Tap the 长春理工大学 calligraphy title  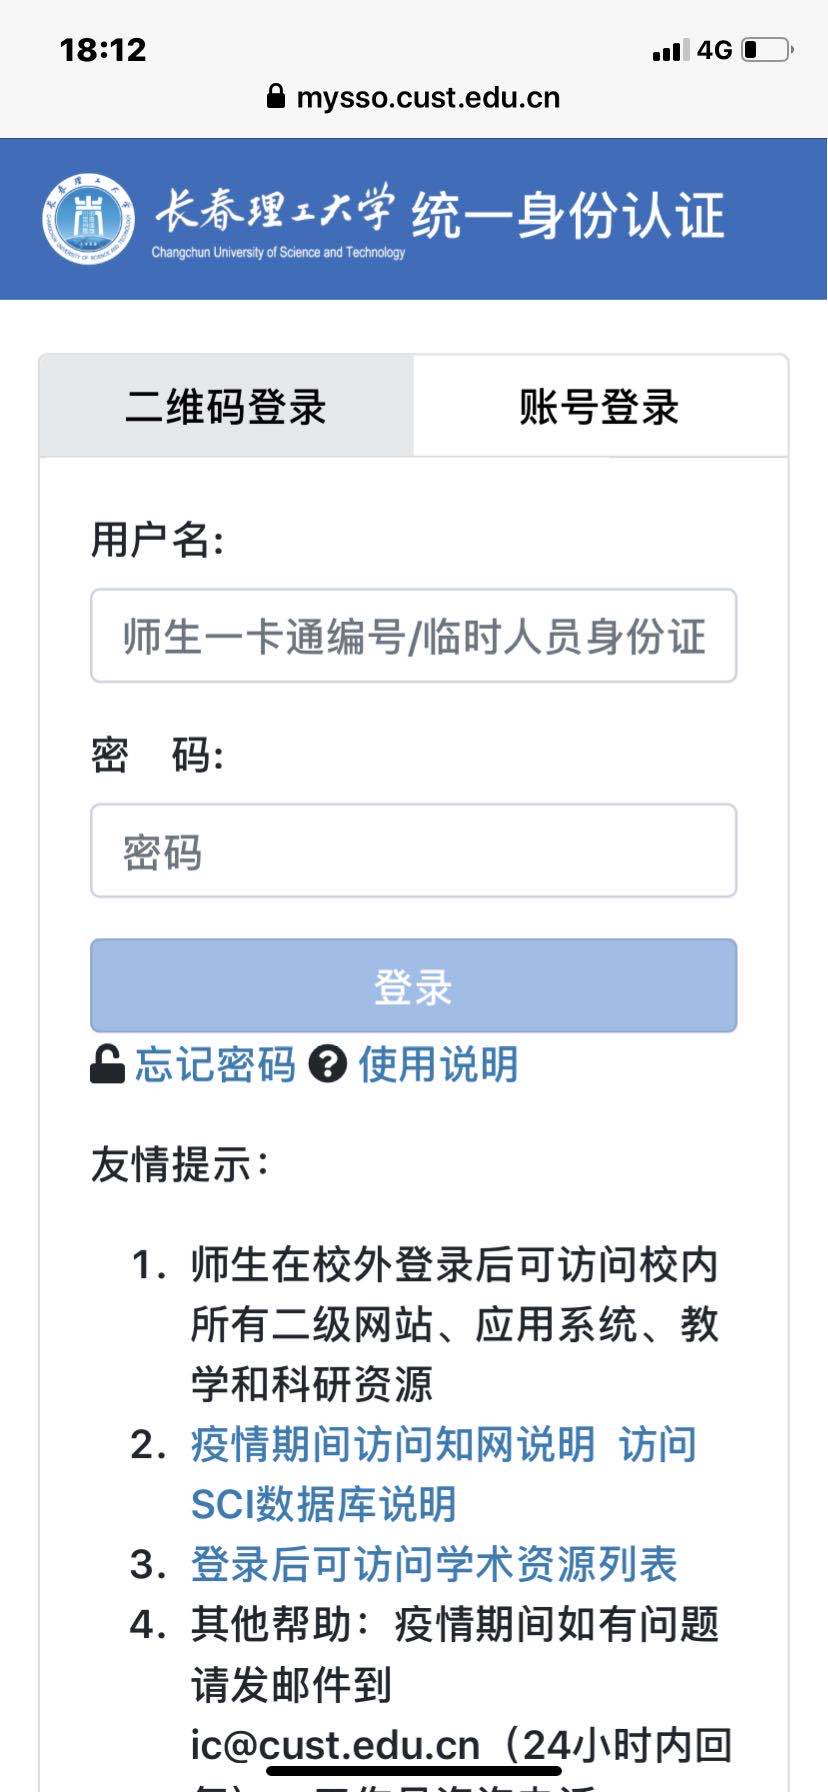[273, 208]
